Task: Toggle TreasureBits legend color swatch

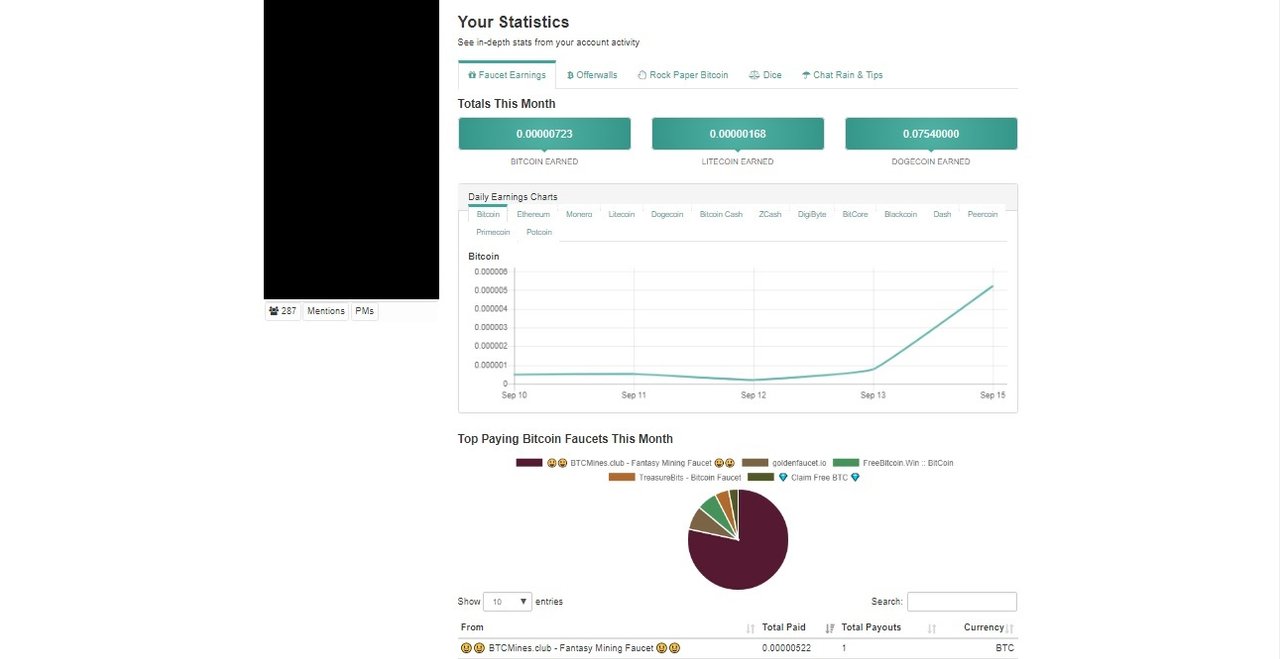Action: pos(622,477)
